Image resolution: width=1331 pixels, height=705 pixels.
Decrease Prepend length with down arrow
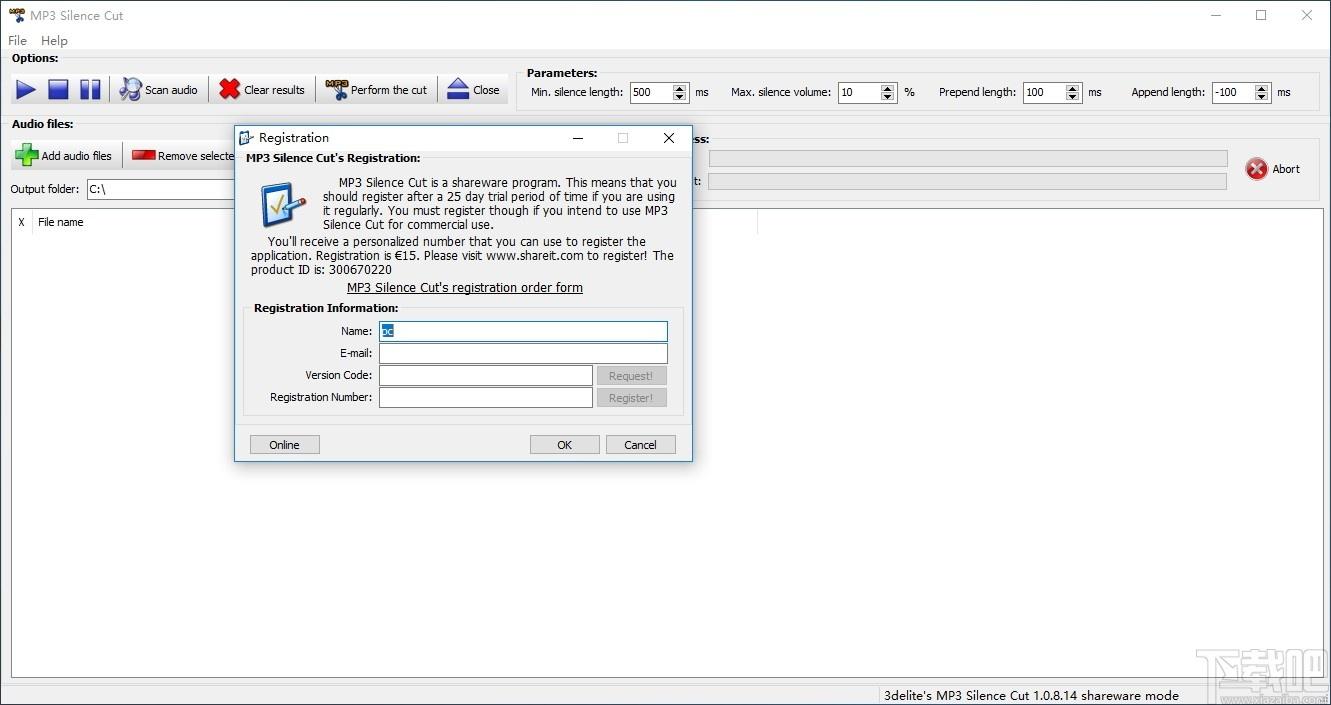pos(1073,97)
